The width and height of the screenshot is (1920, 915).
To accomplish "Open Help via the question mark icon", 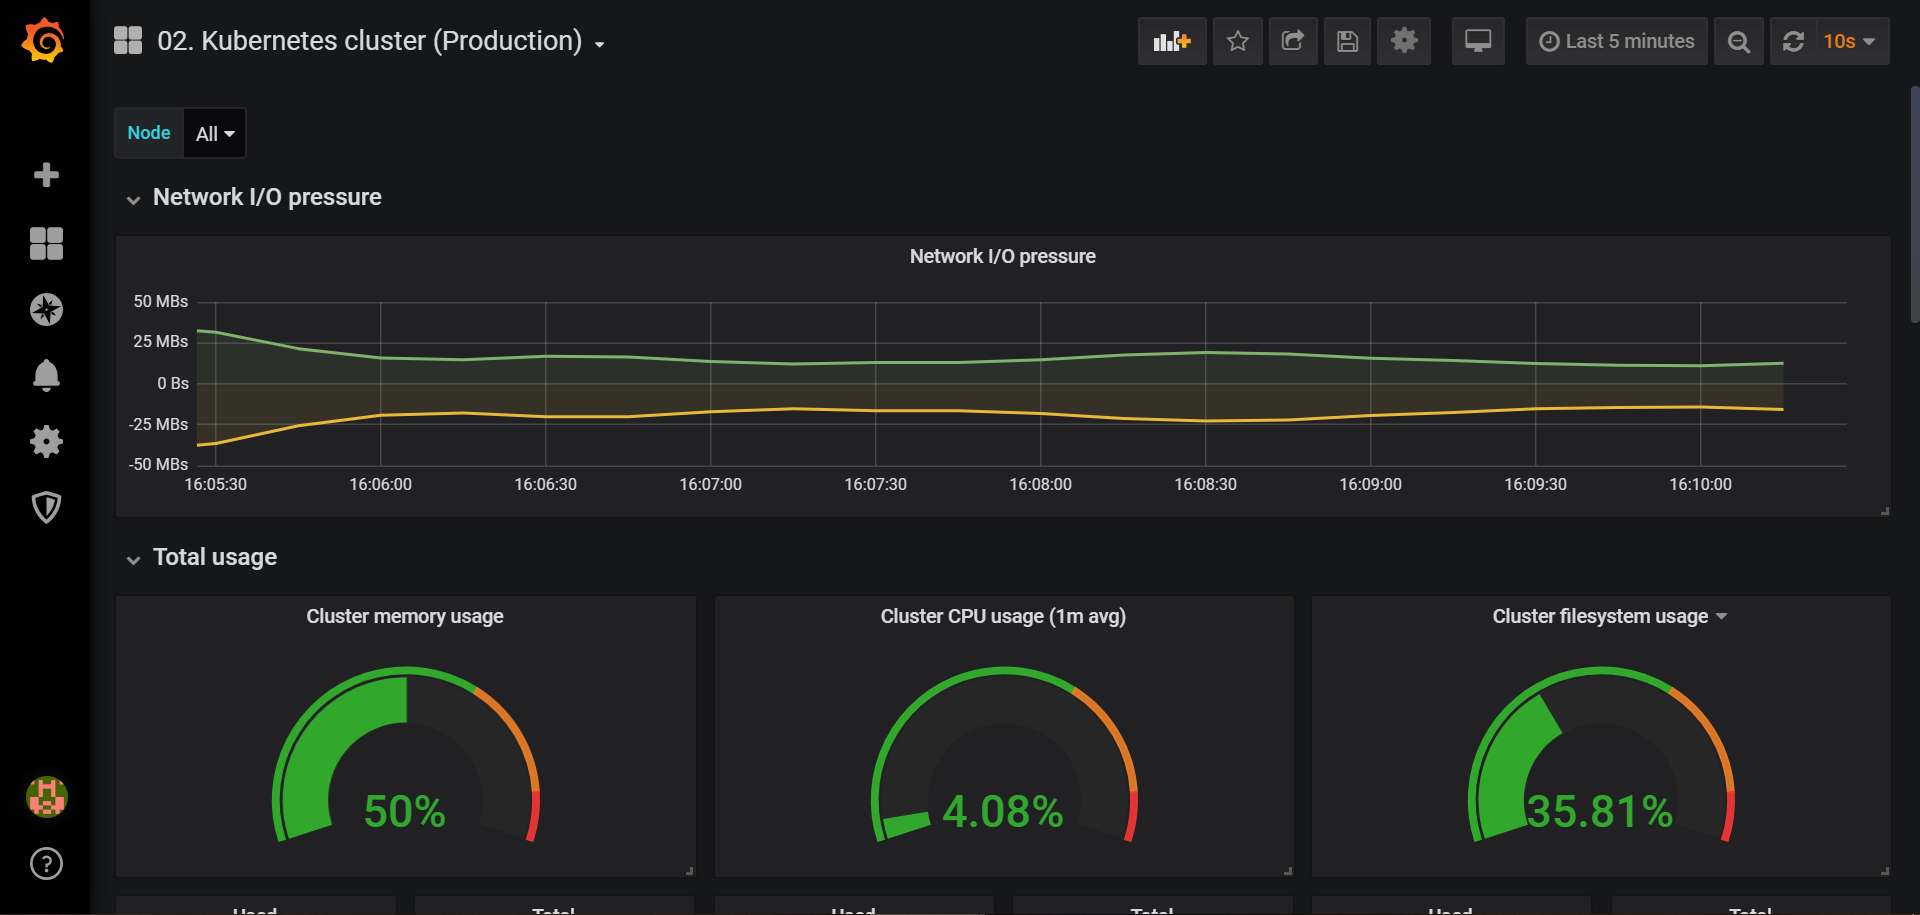I will pos(46,863).
